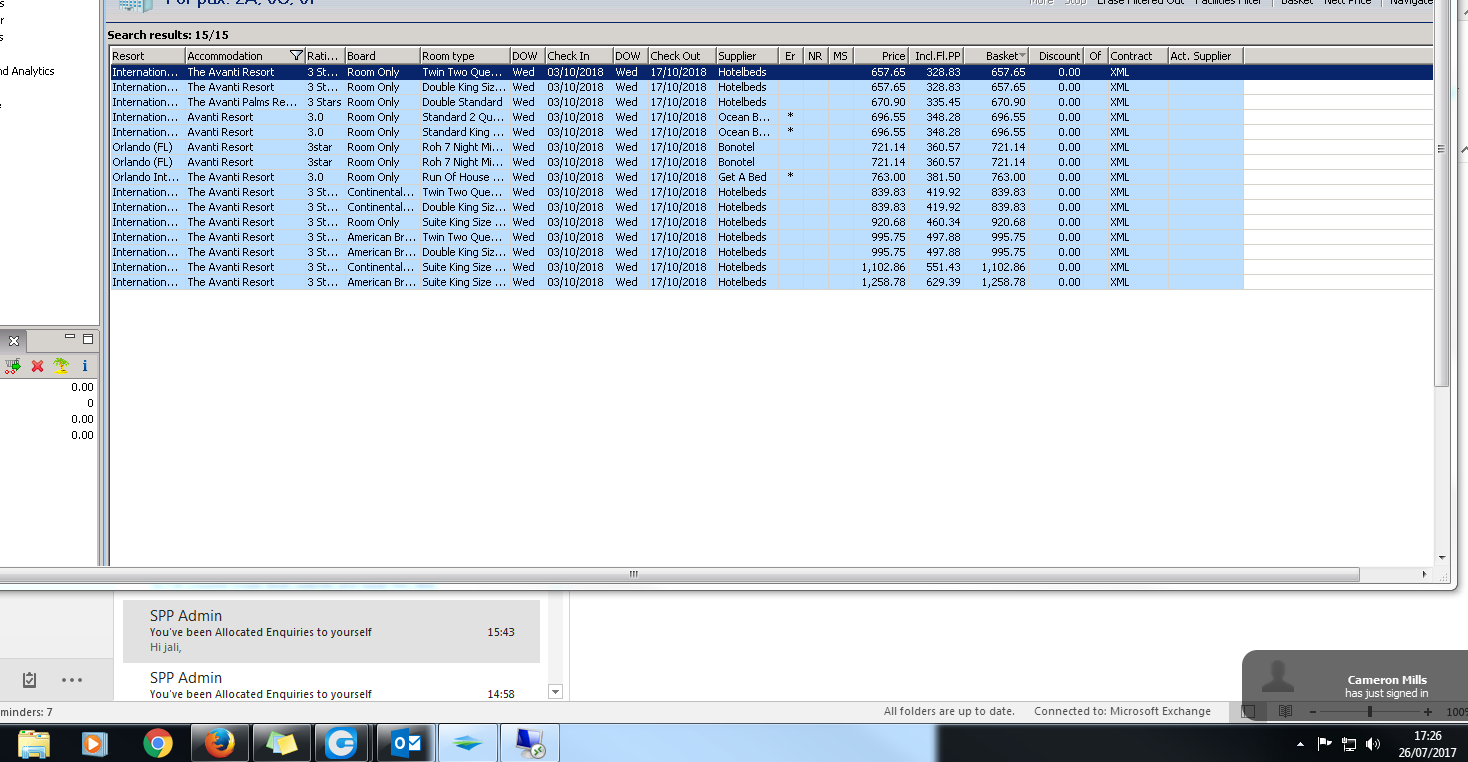Screen dimensions: 1468x762
Task: Minimize the basket side panel
Action: (70, 339)
